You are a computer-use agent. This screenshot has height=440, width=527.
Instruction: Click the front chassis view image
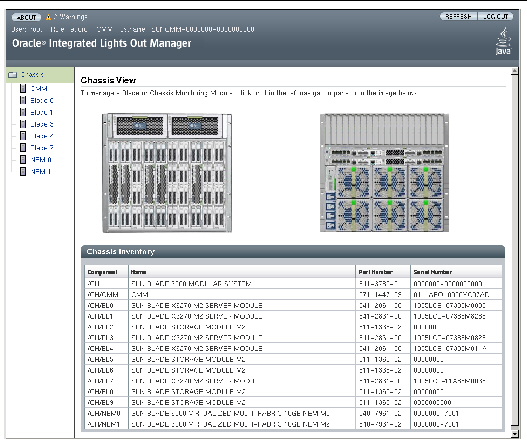tap(167, 173)
